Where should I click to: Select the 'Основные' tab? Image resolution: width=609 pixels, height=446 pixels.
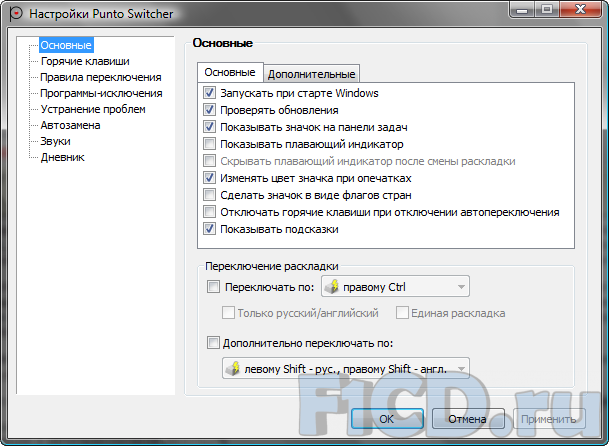pos(230,72)
